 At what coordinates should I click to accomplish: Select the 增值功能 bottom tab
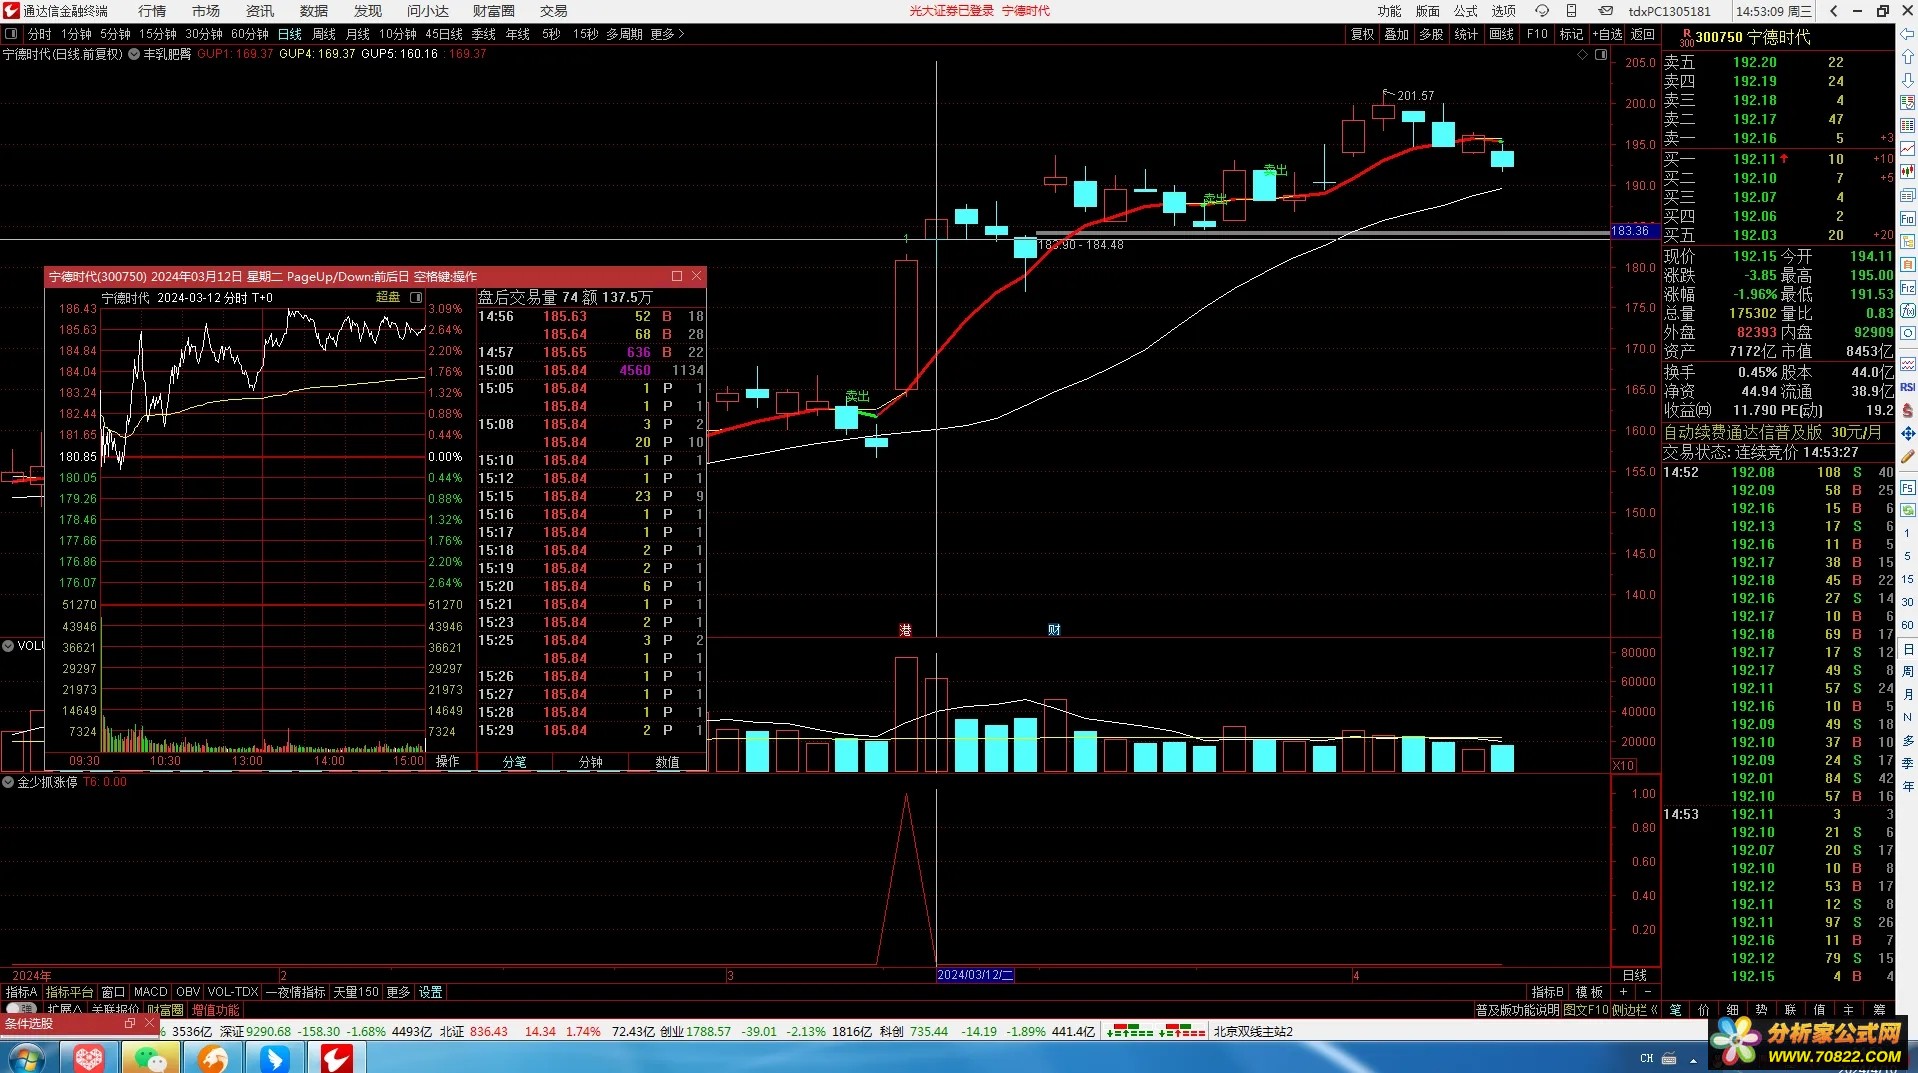[215, 1010]
